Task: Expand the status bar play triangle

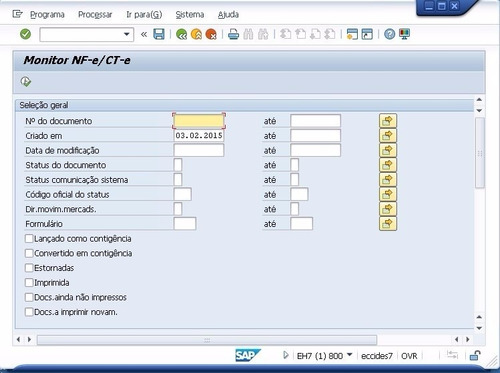Action: point(285,355)
